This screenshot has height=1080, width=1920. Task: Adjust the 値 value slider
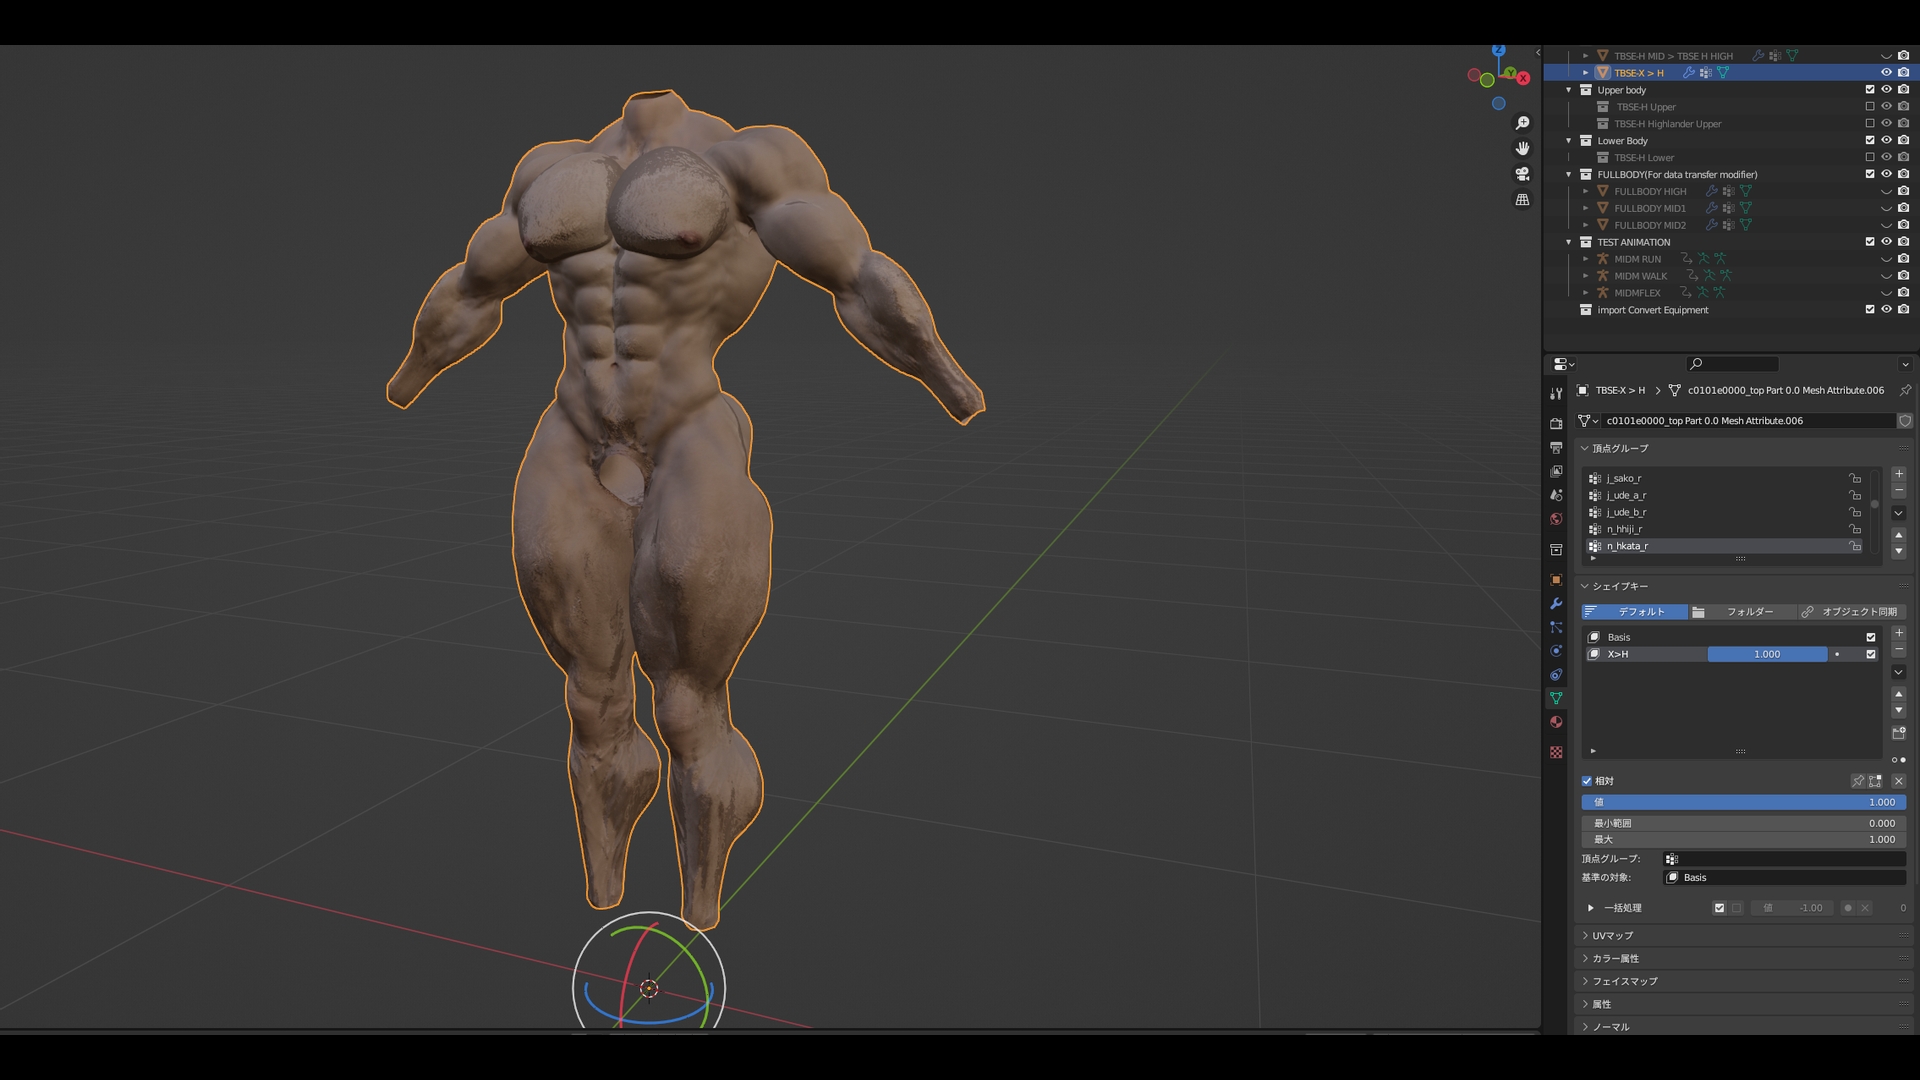point(1744,802)
